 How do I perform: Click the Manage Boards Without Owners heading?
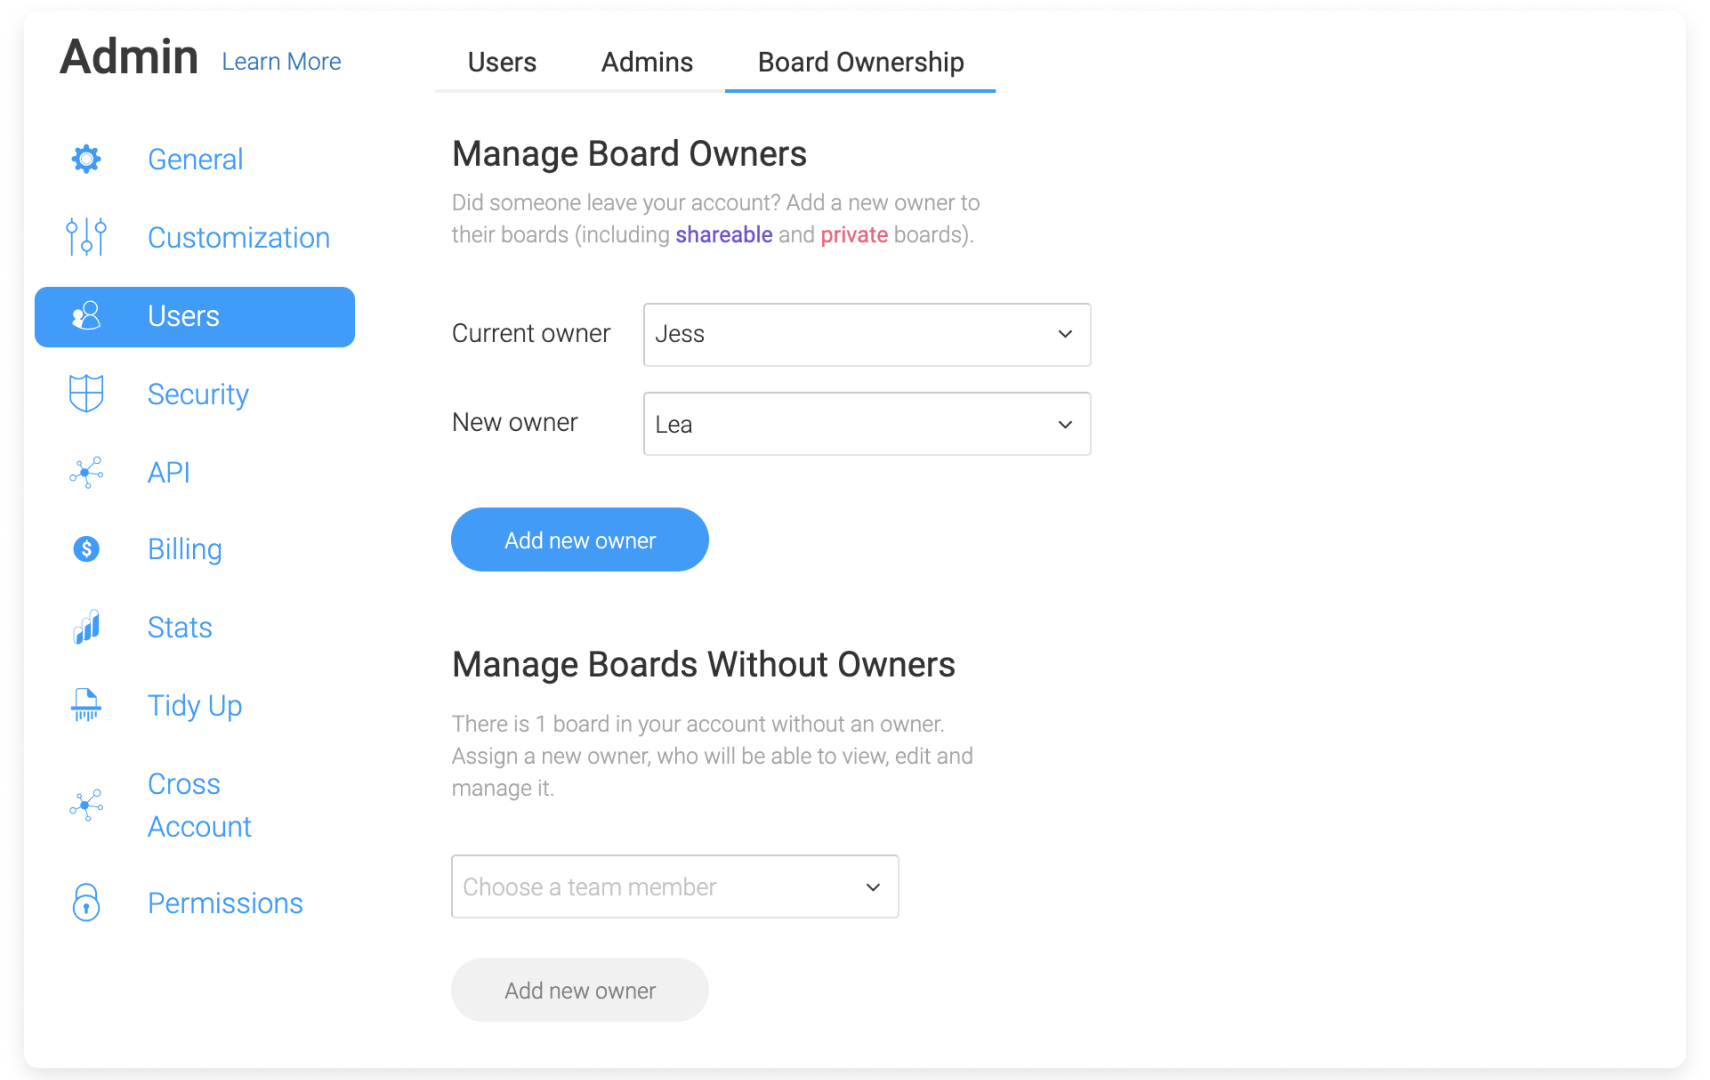point(704,665)
